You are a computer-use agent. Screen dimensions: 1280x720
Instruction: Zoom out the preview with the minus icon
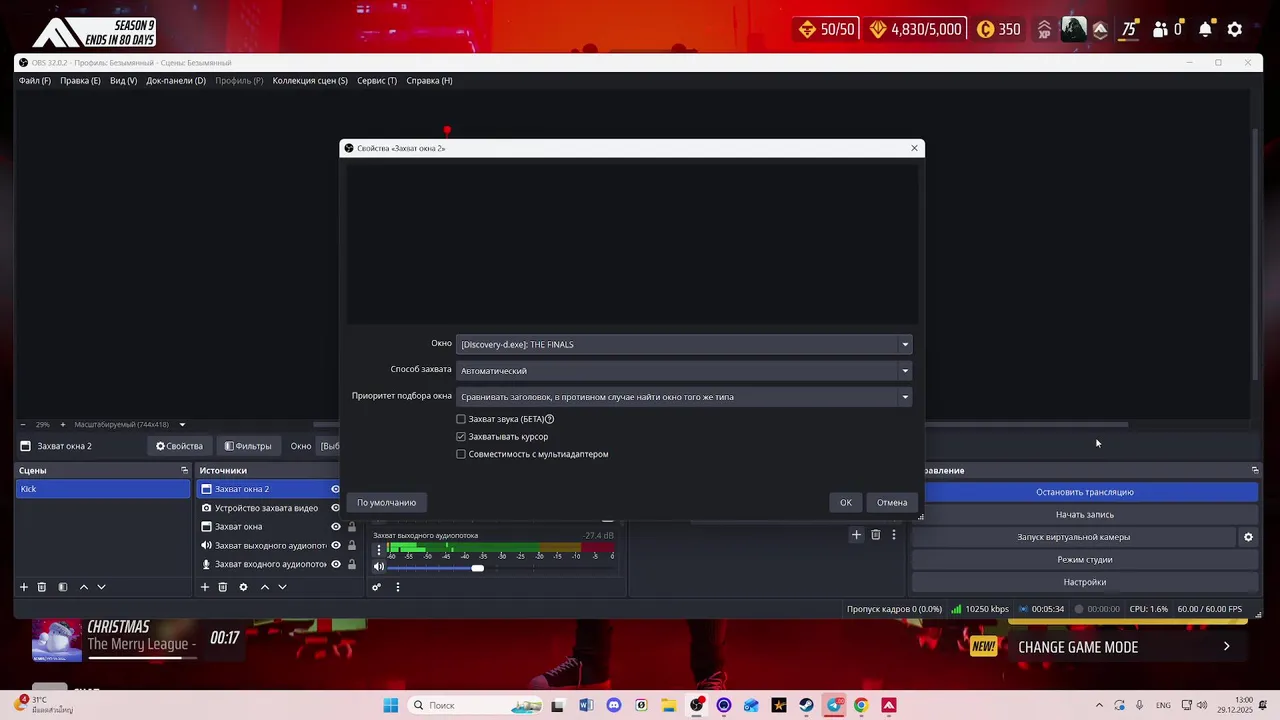[x=24, y=424]
